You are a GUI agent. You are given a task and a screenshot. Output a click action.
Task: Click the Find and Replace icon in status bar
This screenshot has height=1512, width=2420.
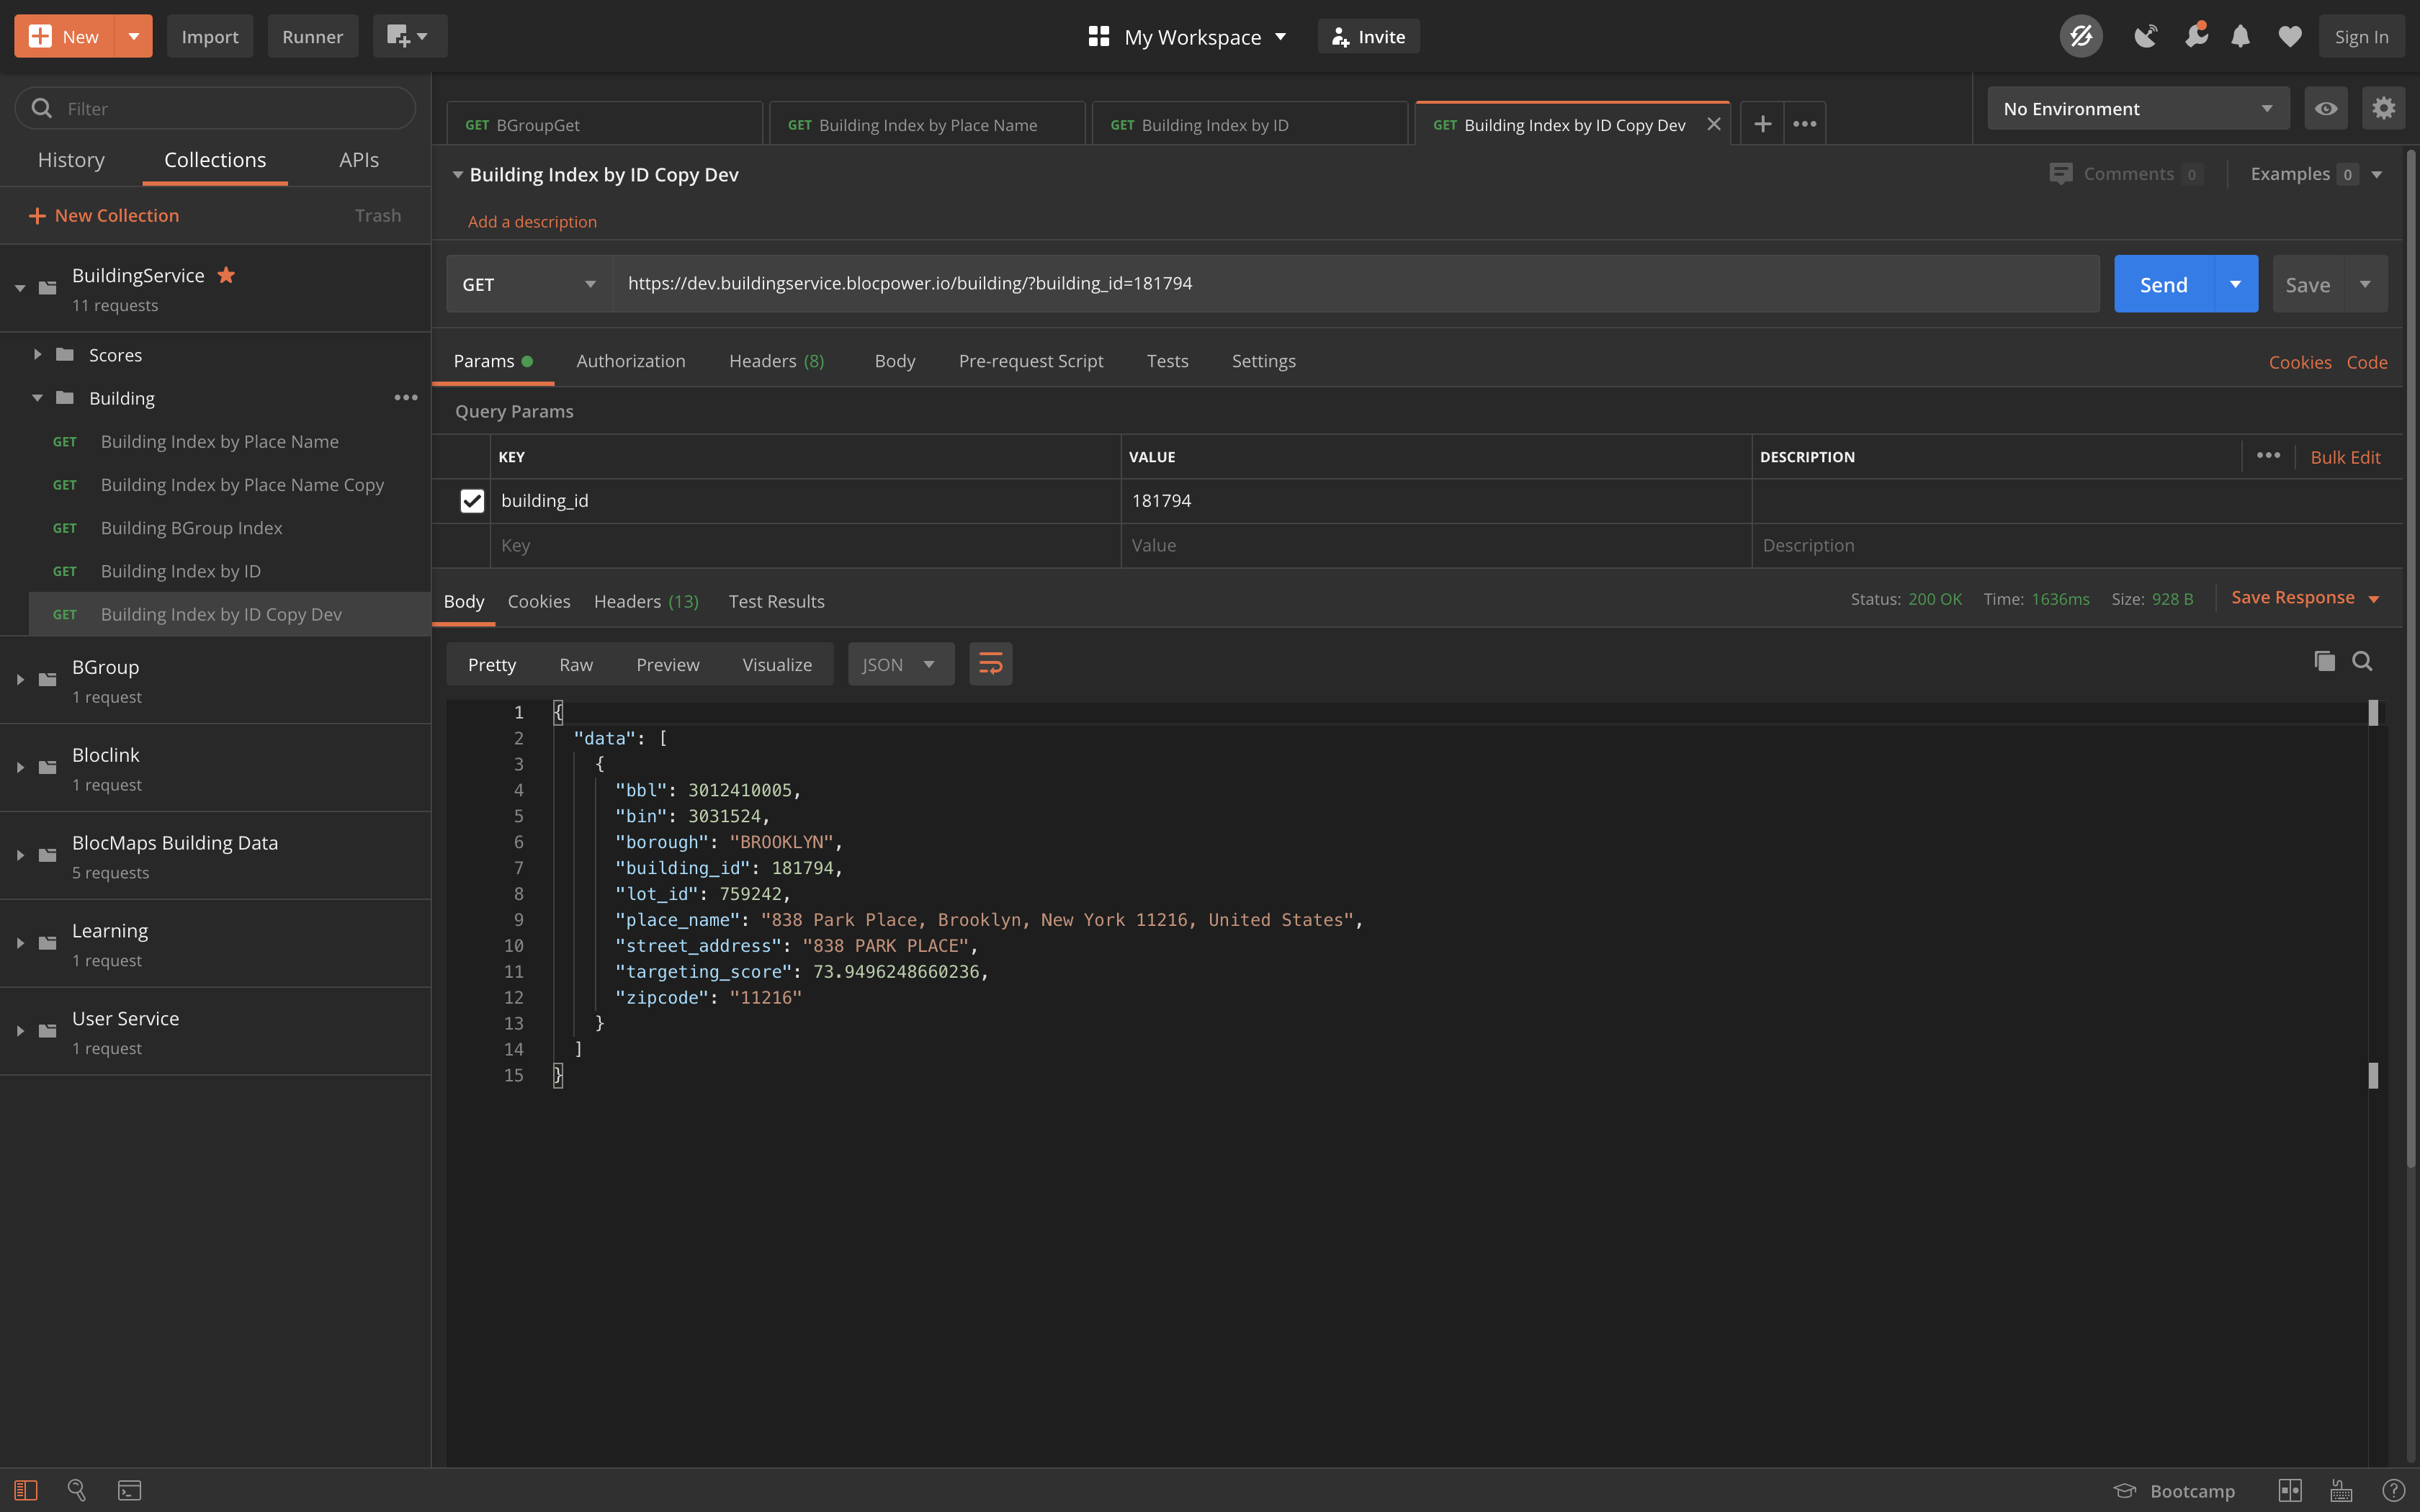click(77, 1490)
